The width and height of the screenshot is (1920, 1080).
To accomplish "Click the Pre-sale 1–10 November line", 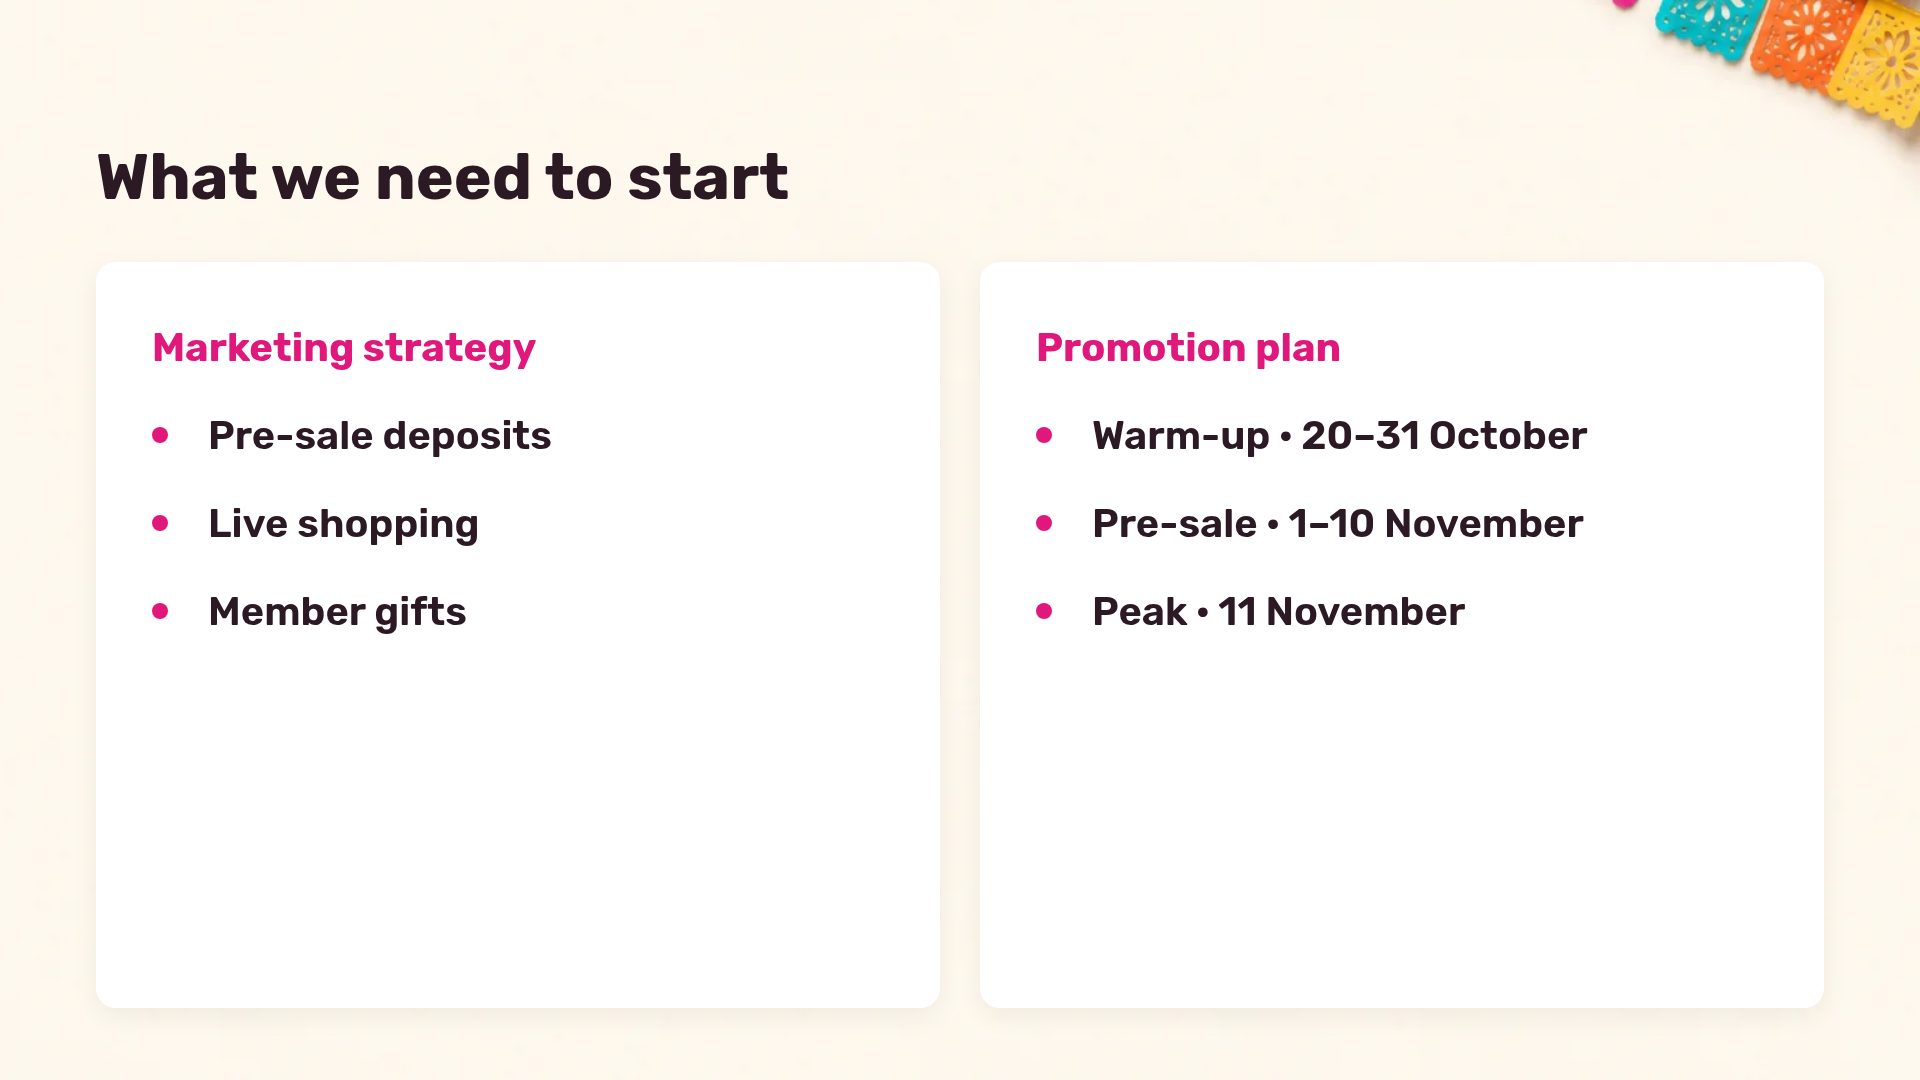I will coord(1337,524).
